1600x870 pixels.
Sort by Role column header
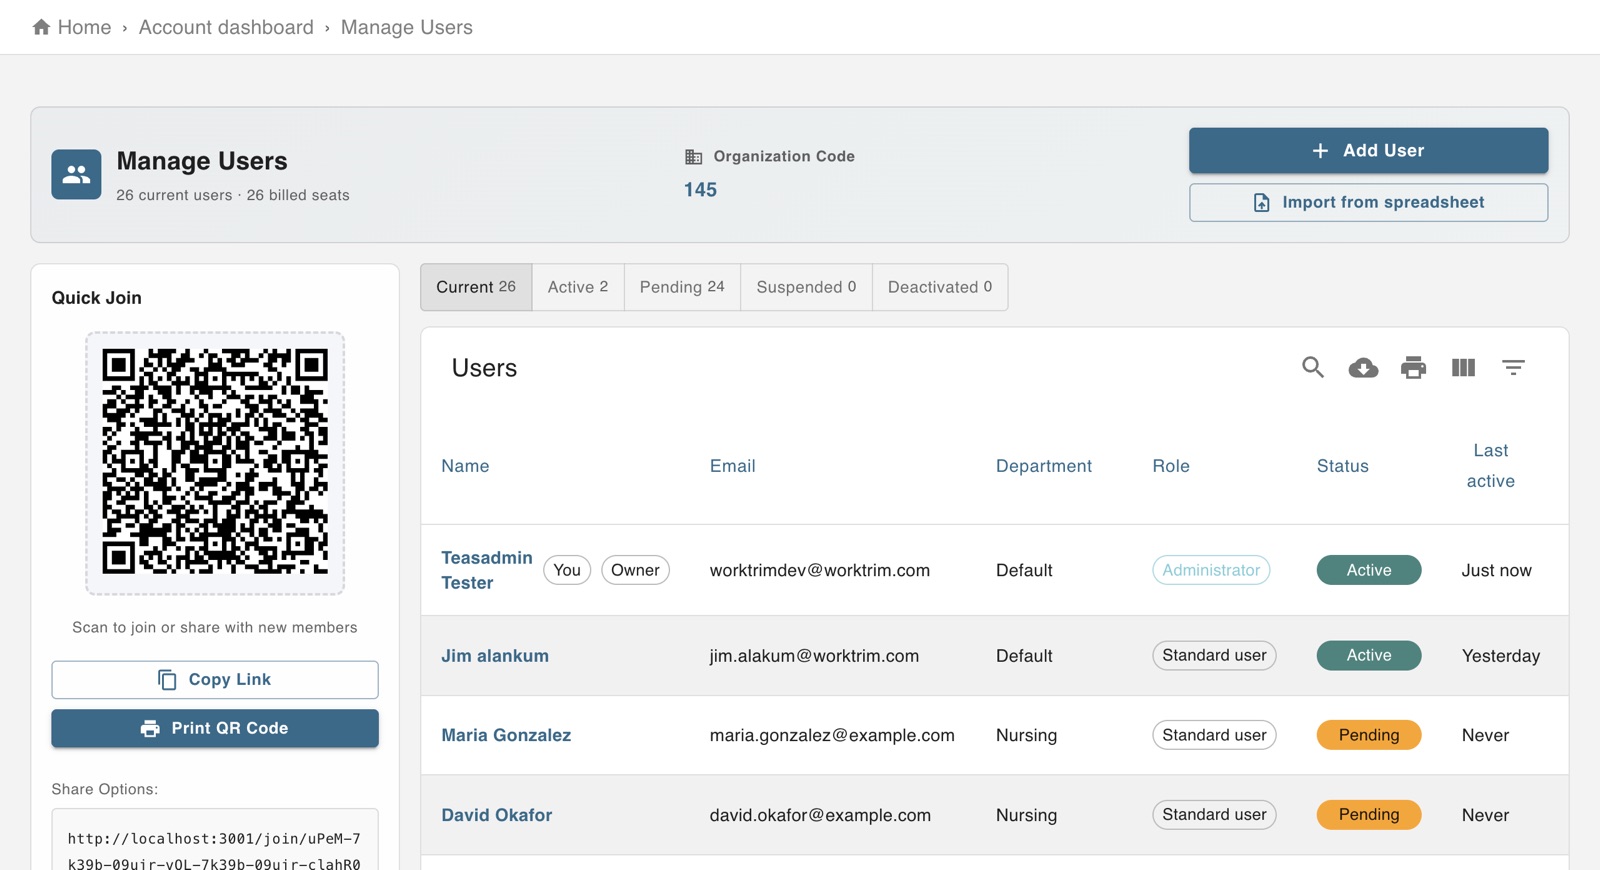point(1171,466)
